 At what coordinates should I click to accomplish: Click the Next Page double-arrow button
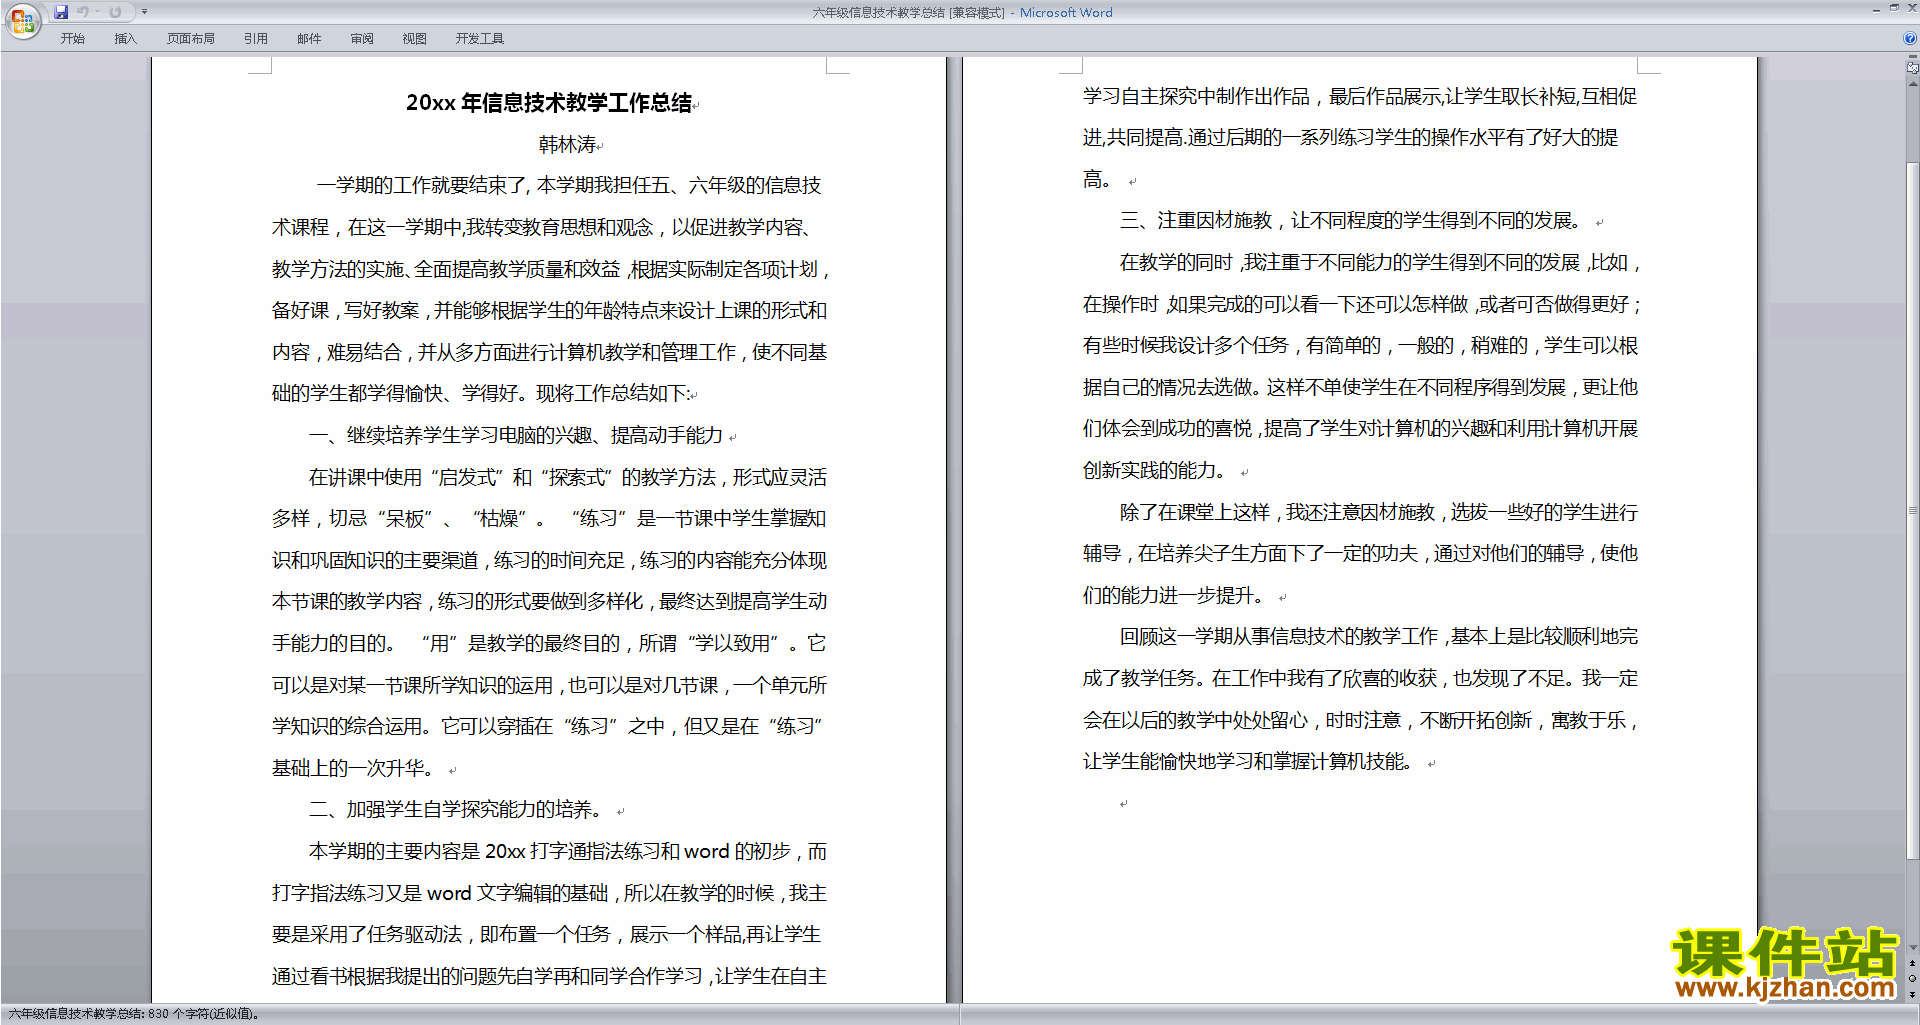(1912, 994)
